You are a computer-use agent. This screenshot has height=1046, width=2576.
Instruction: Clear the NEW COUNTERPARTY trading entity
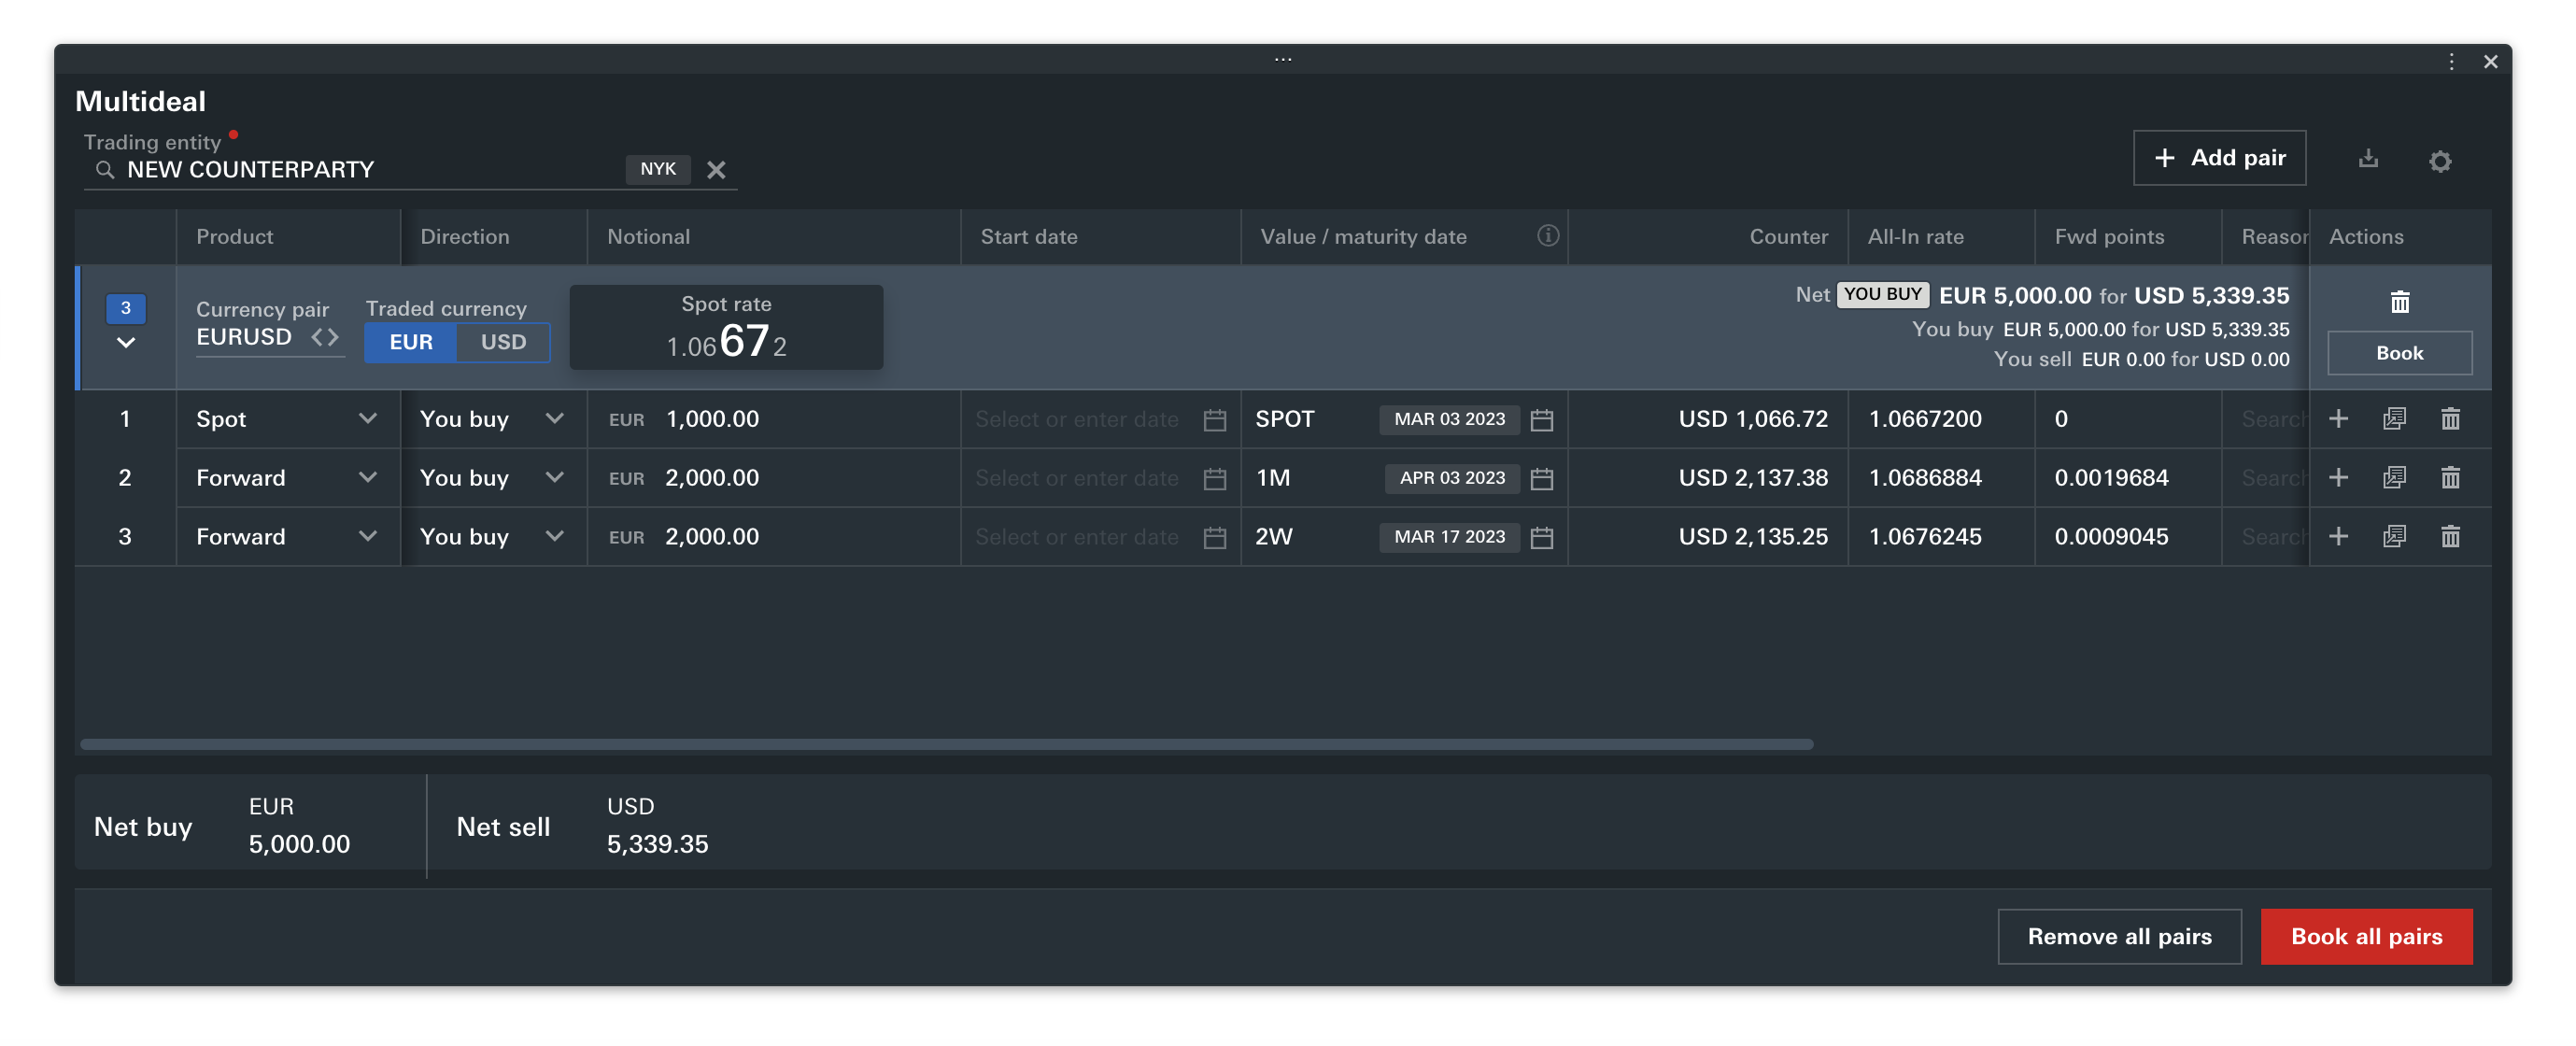716,170
